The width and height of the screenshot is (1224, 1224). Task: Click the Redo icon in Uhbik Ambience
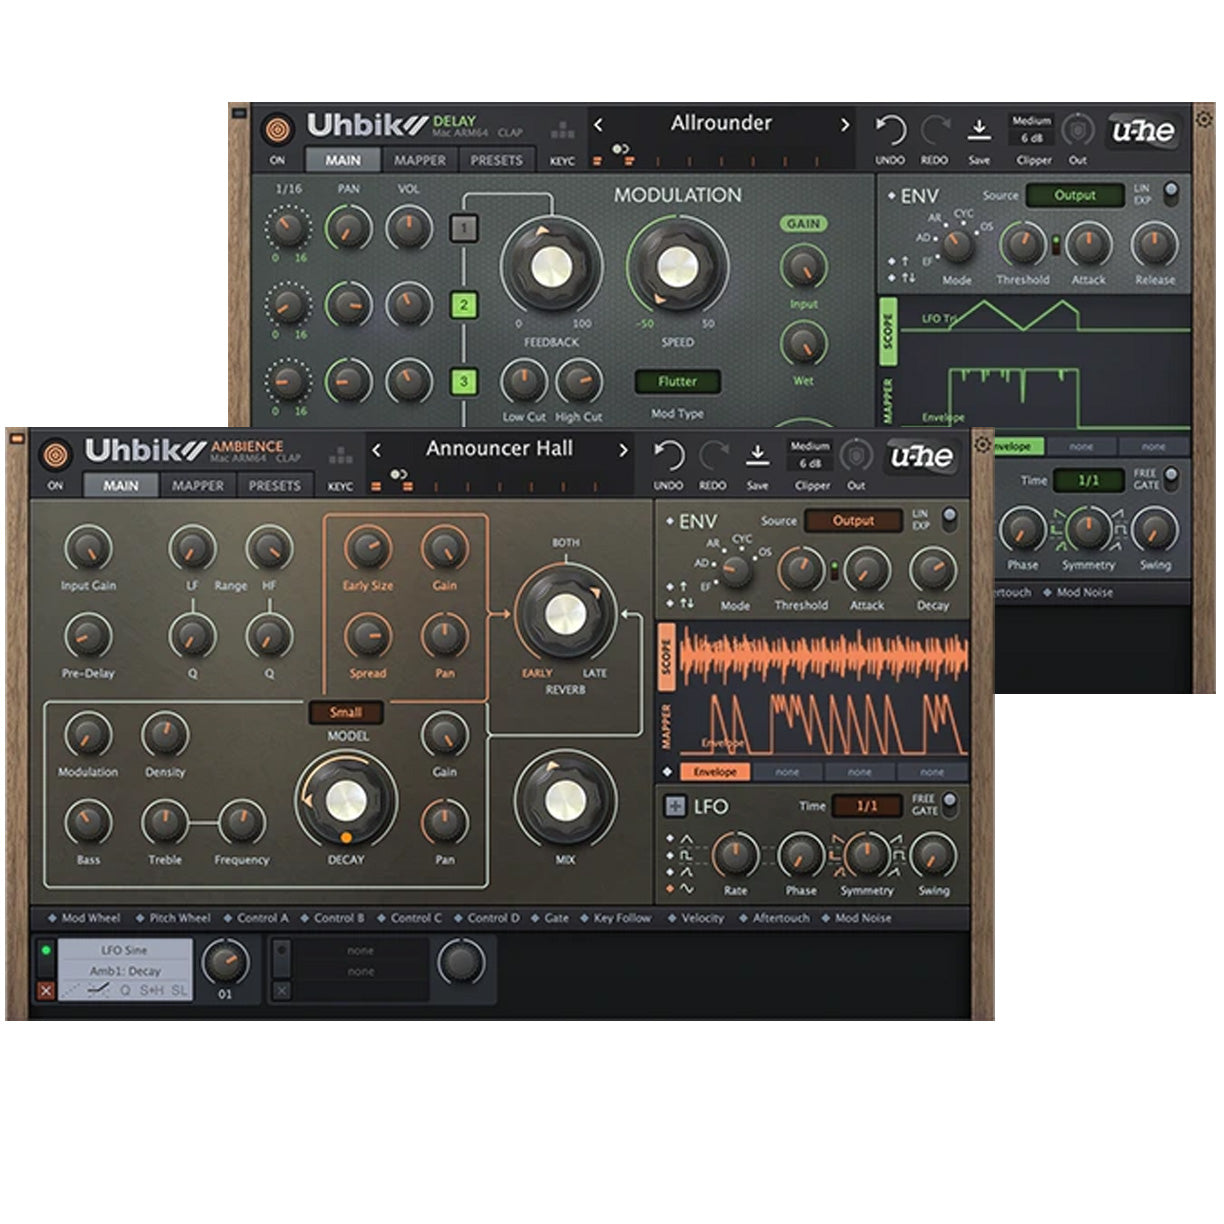[713, 457]
